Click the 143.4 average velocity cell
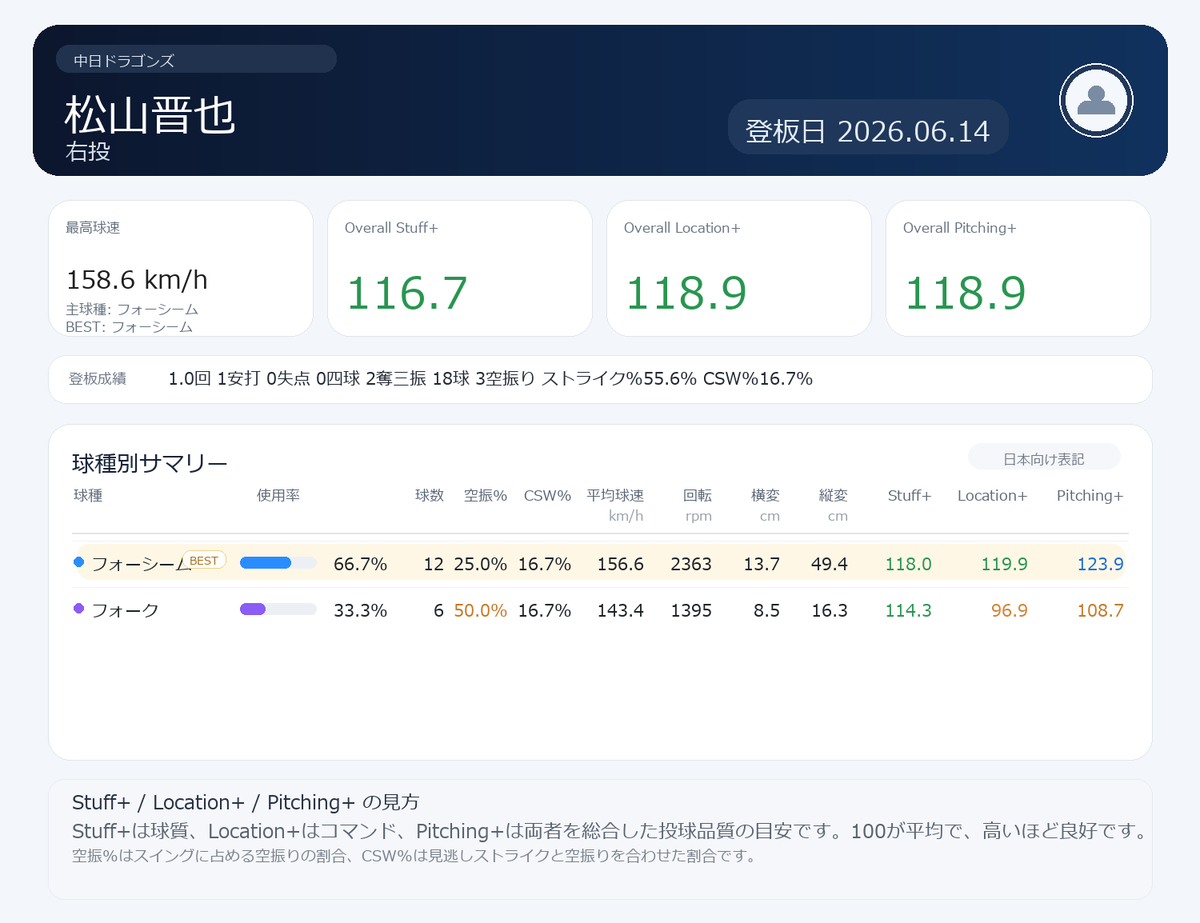 [x=620, y=610]
